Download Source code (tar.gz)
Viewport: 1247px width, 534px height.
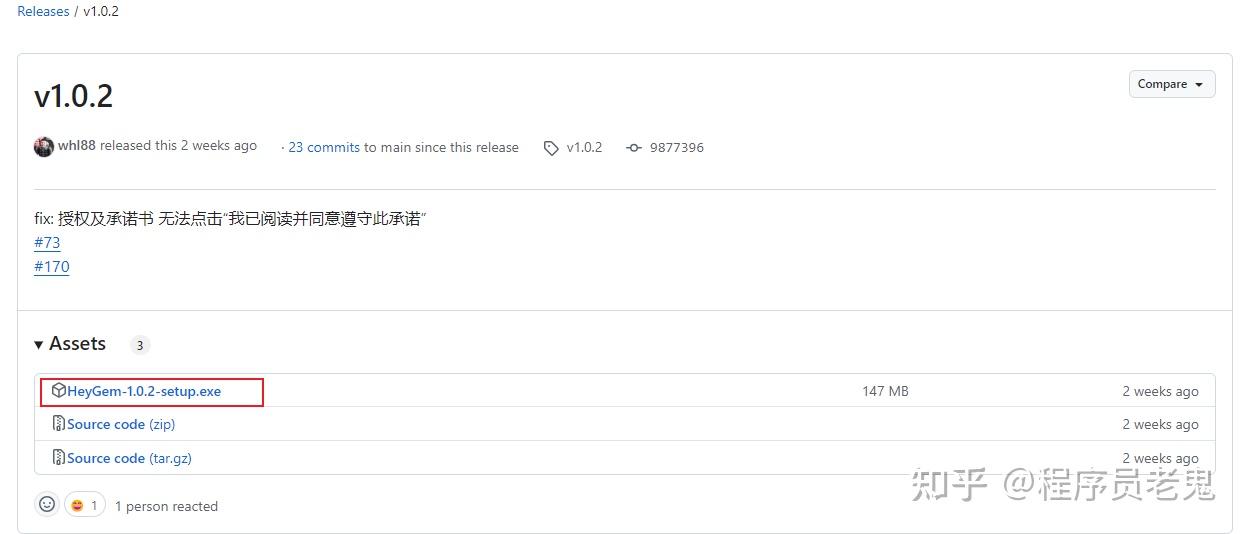coord(129,458)
